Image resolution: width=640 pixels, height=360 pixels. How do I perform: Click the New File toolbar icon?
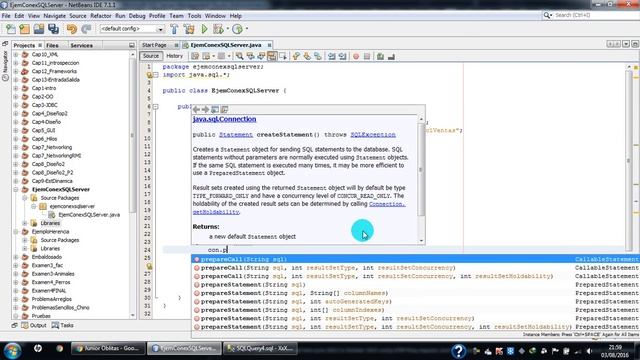[11, 29]
